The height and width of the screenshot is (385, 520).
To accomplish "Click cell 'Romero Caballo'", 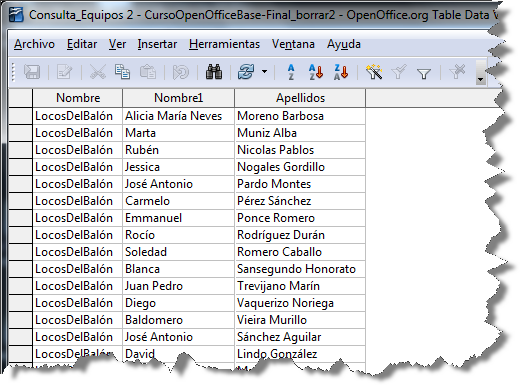I will point(300,252).
